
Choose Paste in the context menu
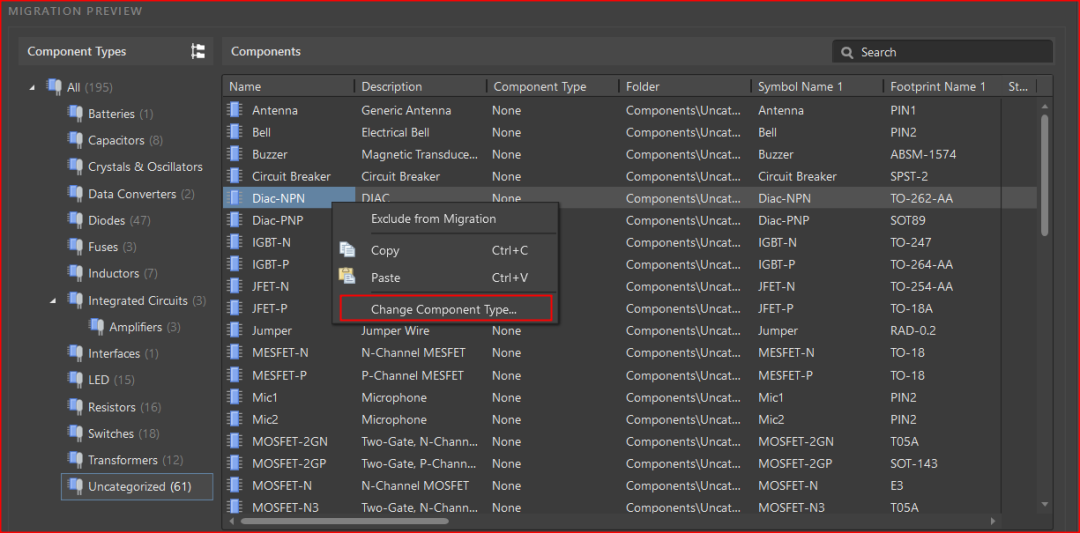point(446,278)
